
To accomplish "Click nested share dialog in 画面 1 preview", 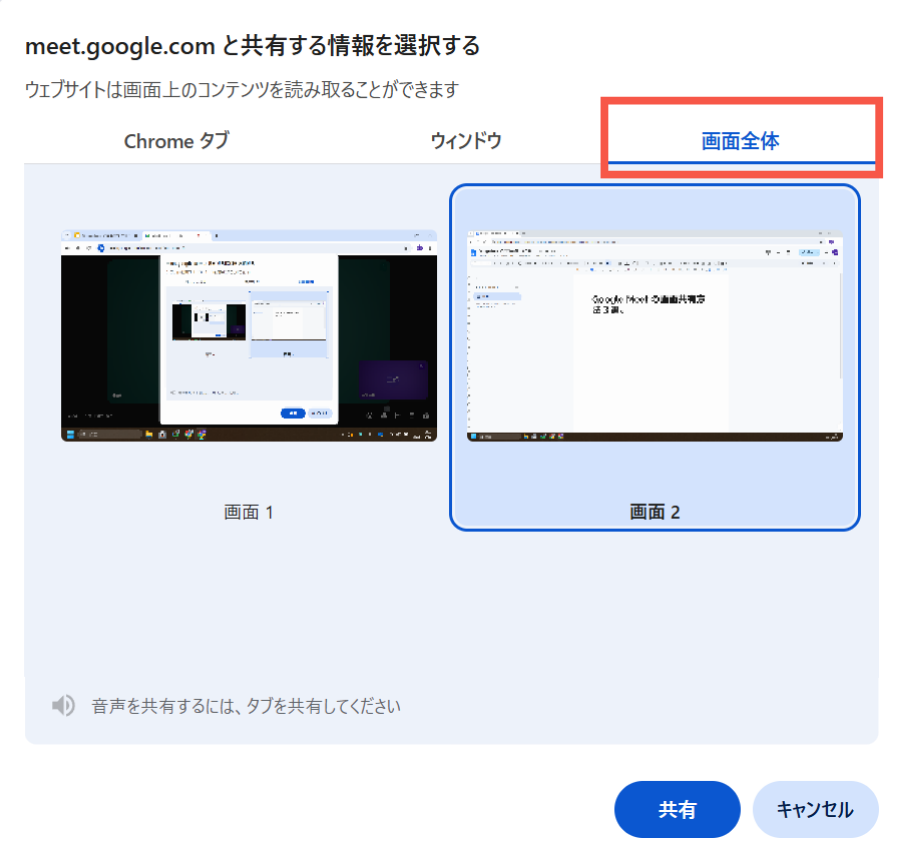I will (x=249, y=340).
